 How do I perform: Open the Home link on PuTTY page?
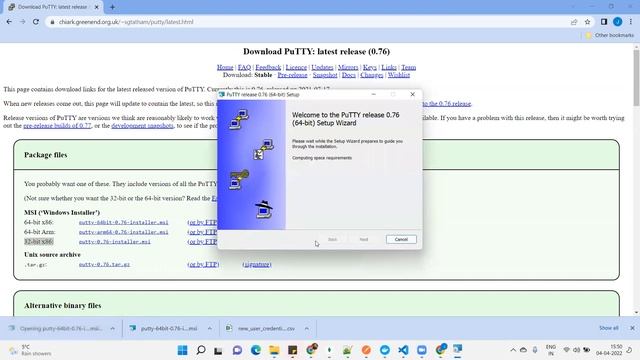(225, 67)
